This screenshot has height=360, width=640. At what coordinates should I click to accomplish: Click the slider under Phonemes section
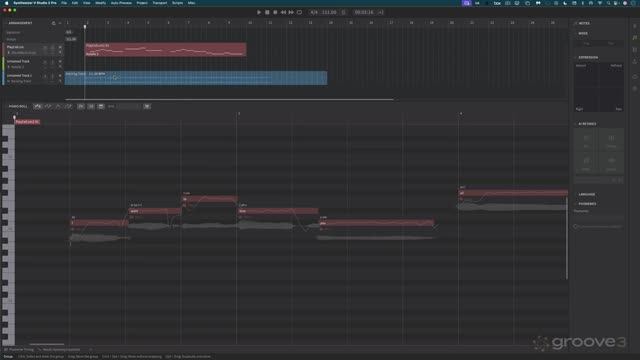598,227
